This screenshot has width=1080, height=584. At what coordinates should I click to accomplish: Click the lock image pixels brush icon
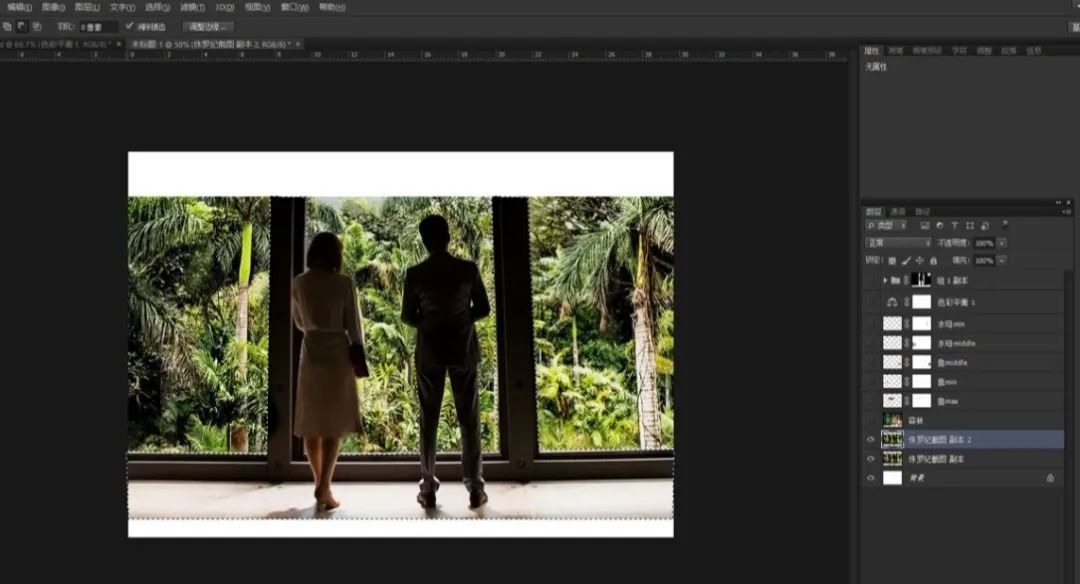click(x=906, y=261)
